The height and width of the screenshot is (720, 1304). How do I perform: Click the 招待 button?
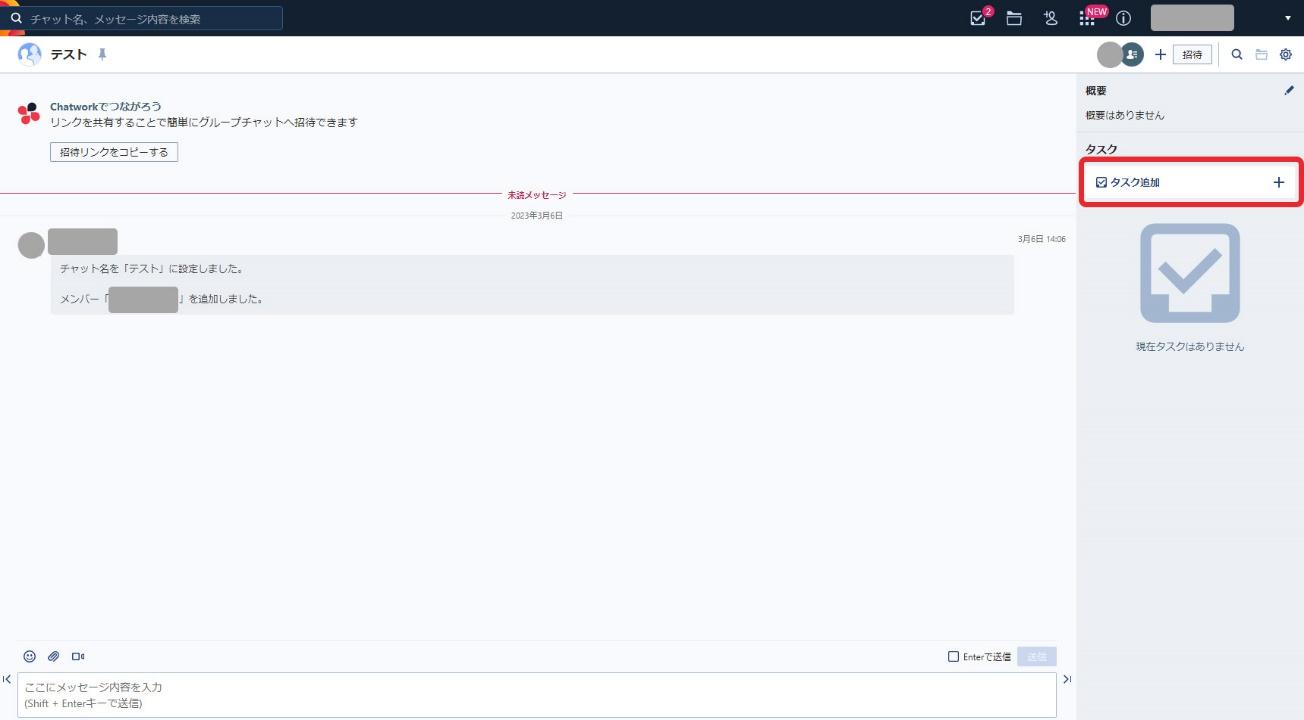coord(1192,55)
